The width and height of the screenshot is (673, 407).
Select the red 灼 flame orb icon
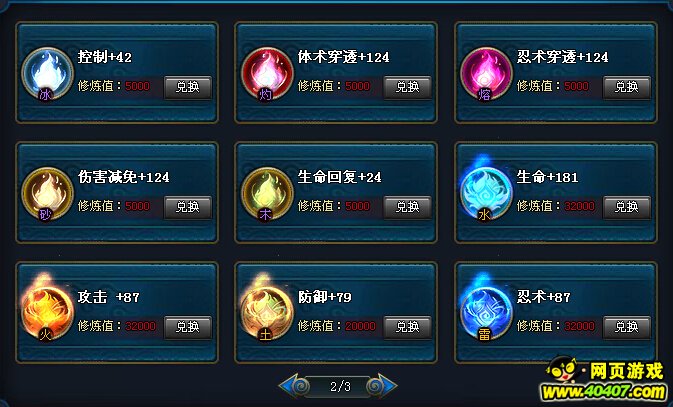(x=267, y=74)
